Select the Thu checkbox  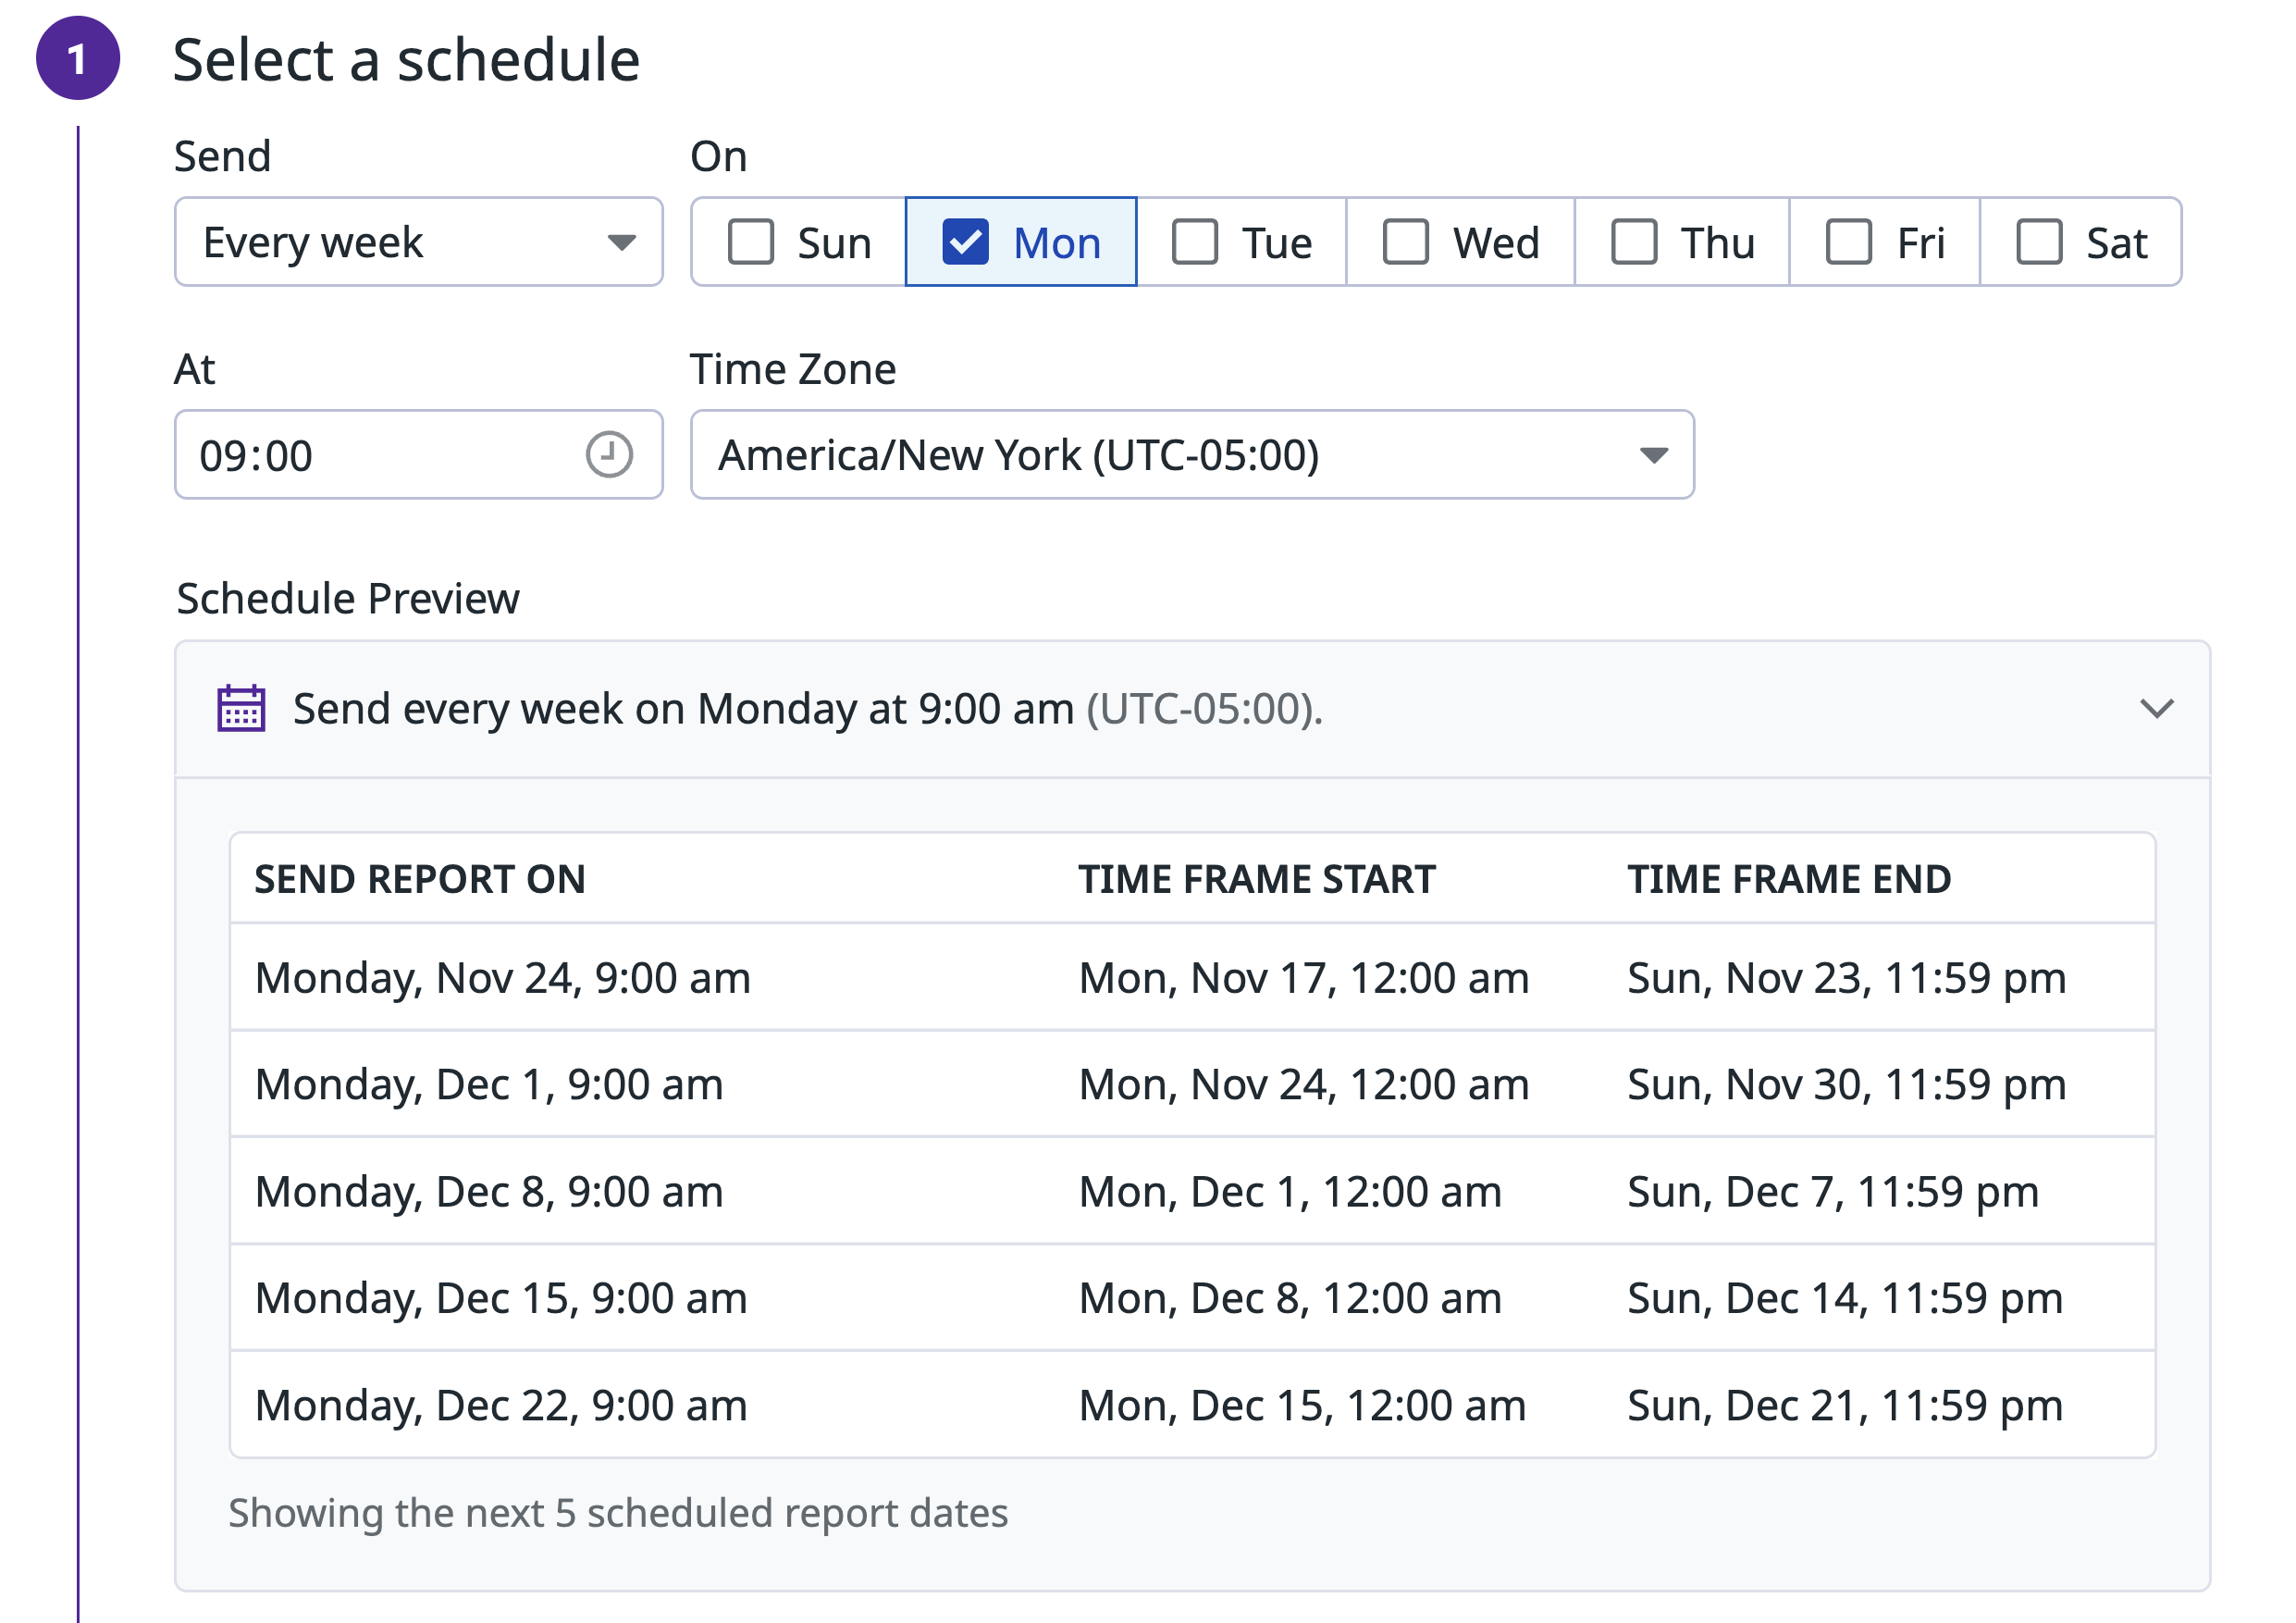1634,242
